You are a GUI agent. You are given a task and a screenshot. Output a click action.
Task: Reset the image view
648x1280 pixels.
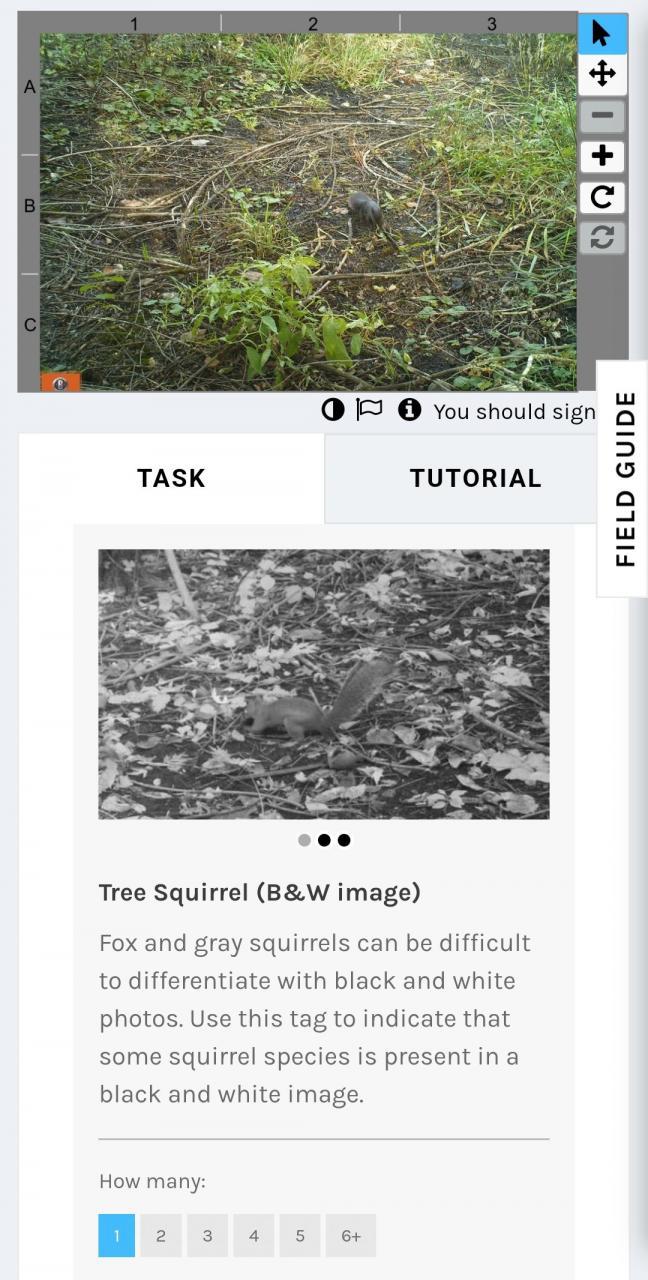point(602,238)
